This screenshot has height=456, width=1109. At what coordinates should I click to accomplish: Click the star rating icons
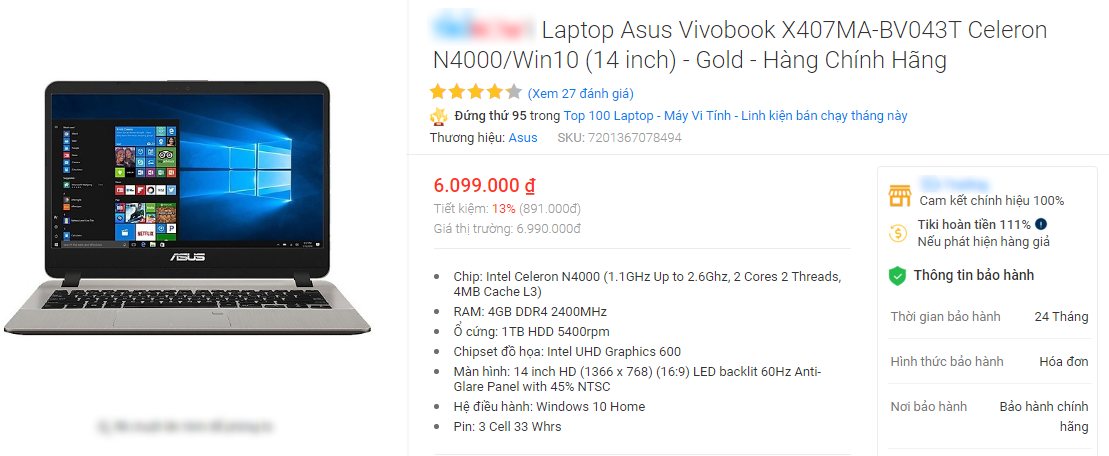[475, 93]
